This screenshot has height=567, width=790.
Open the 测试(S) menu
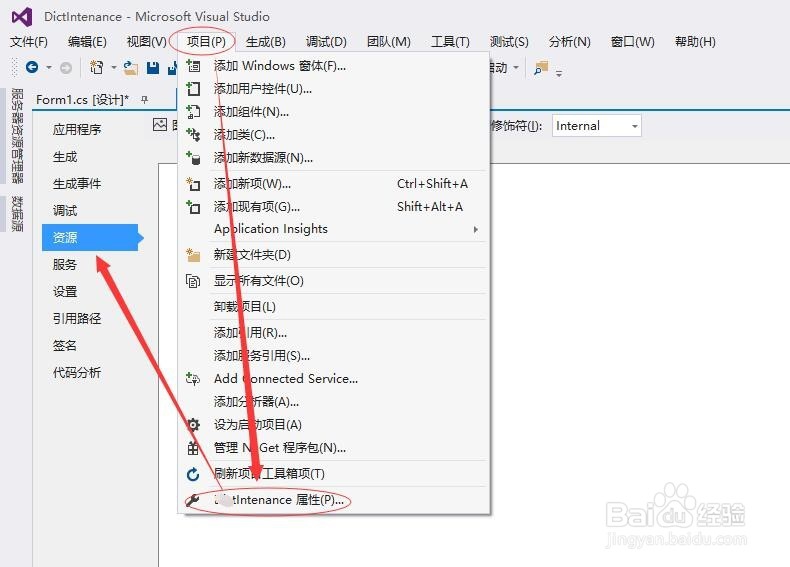tap(509, 42)
